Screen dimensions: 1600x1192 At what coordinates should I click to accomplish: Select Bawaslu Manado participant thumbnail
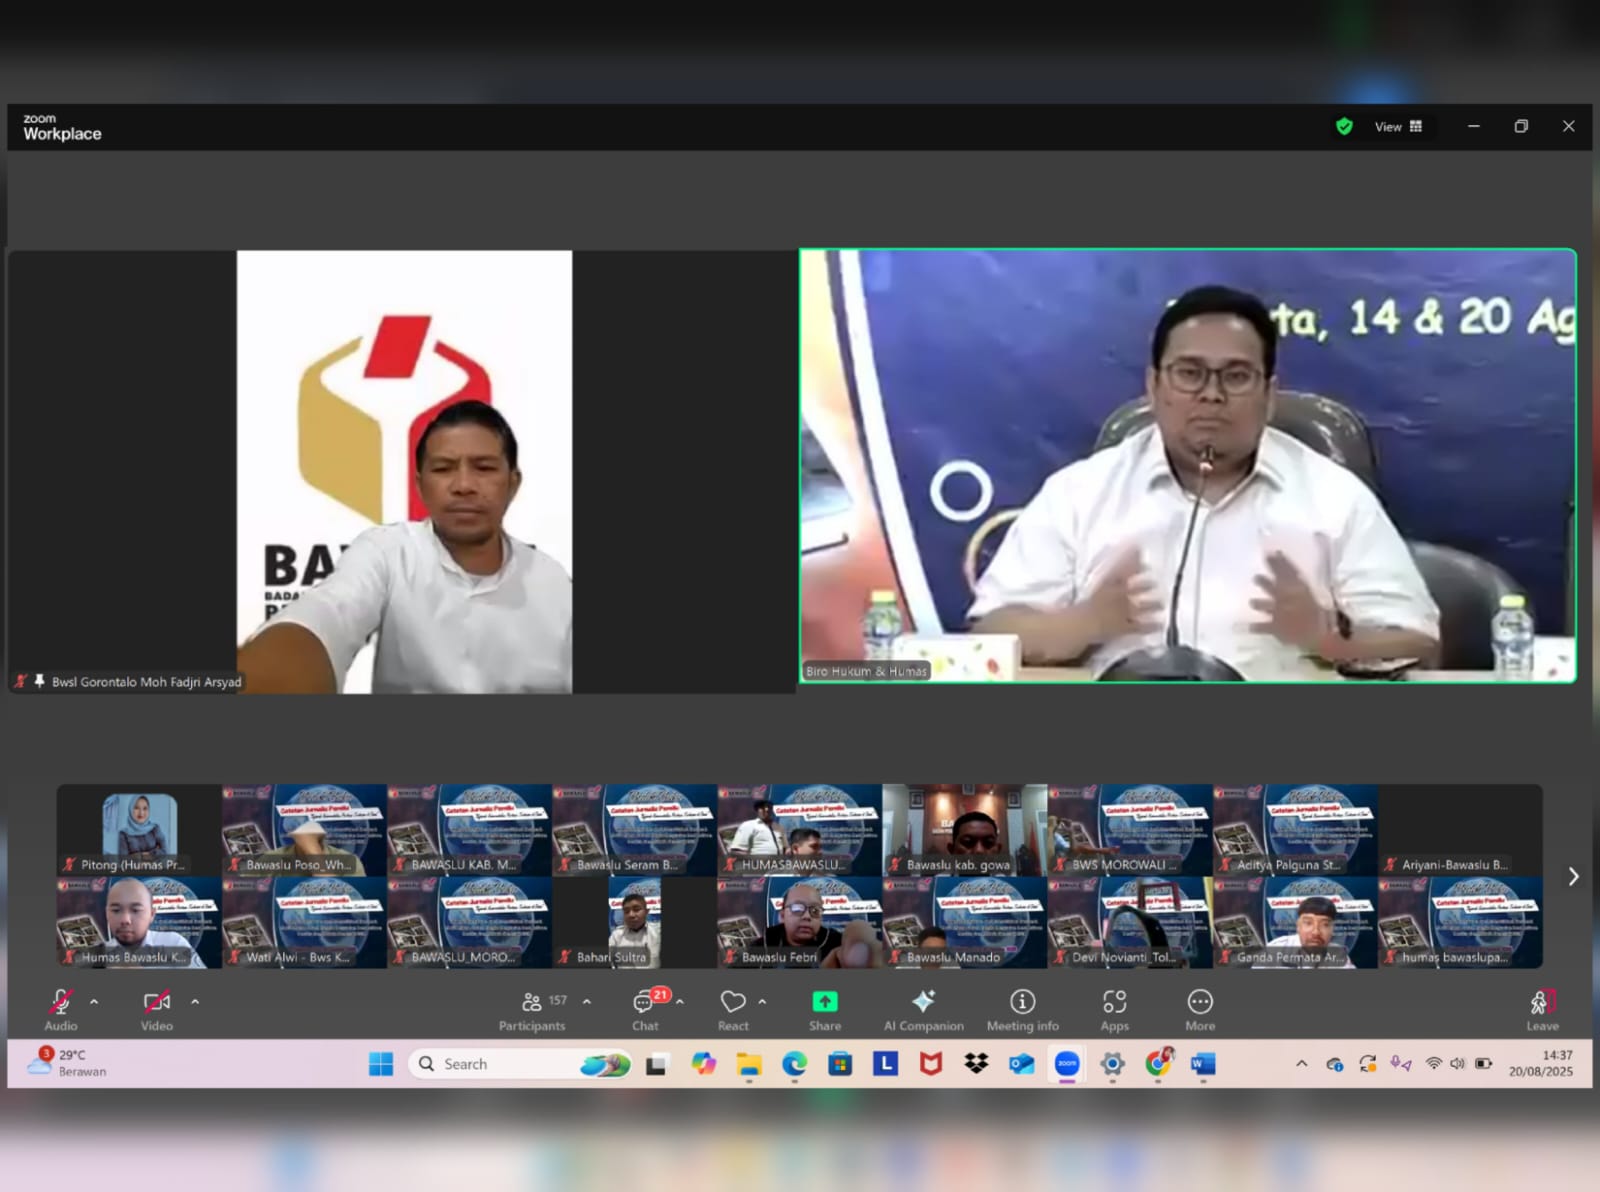[x=964, y=923]
